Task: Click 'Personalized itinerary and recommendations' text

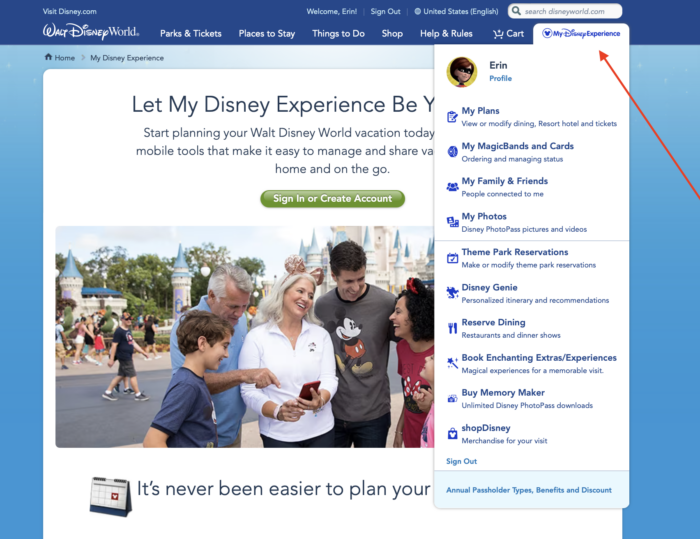Action: [x=535, y=300]
